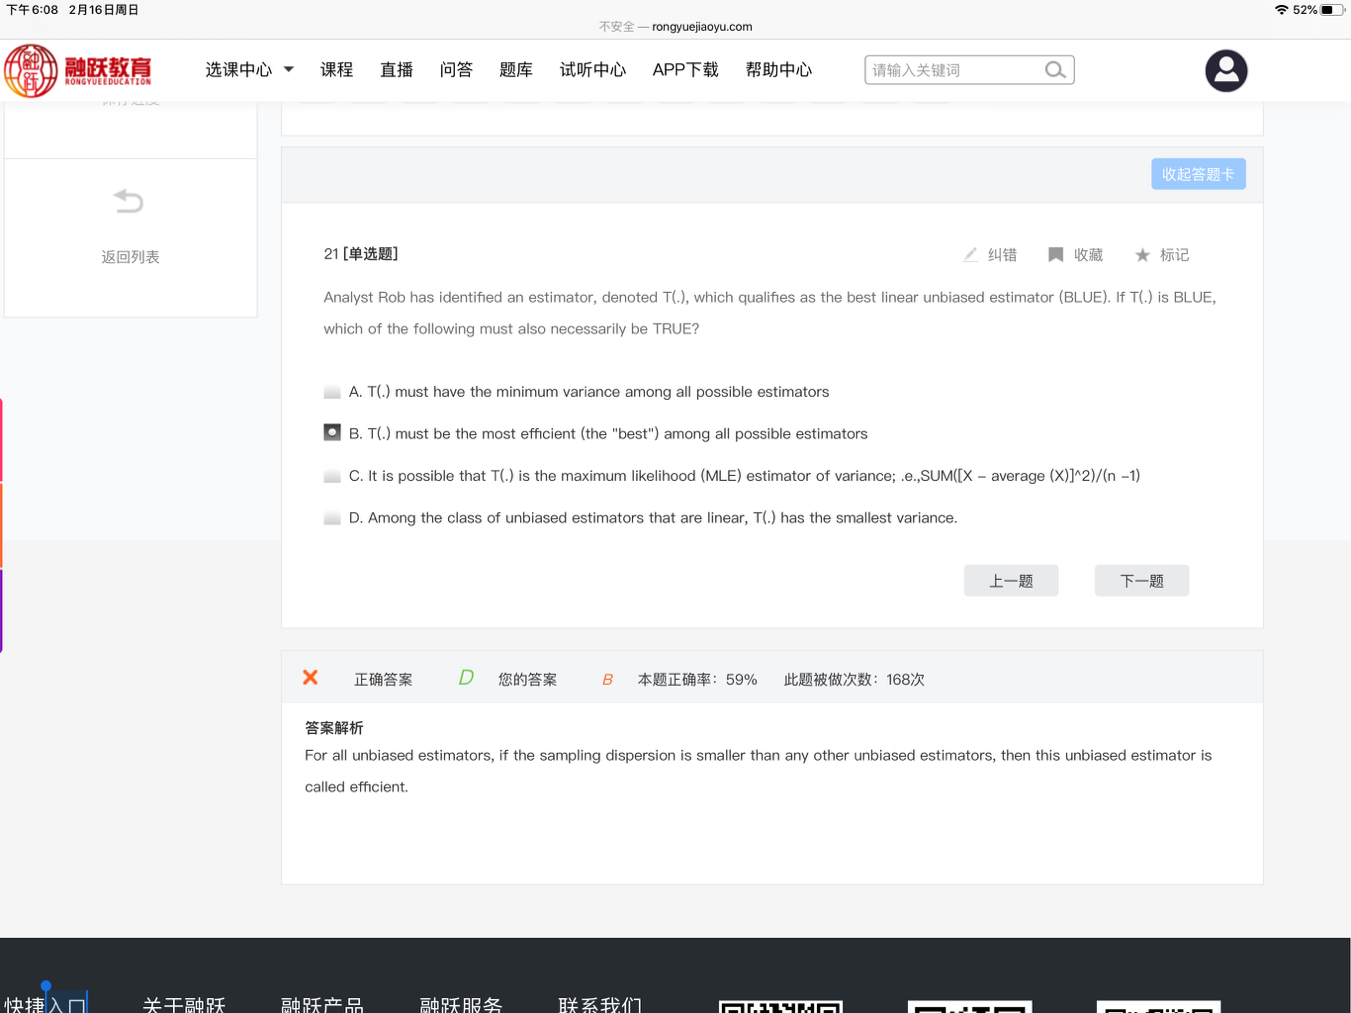Screen dimensions: 1351x1013
Task: Open 关于融跃 in the footer
Action: tap(184, 1003)
